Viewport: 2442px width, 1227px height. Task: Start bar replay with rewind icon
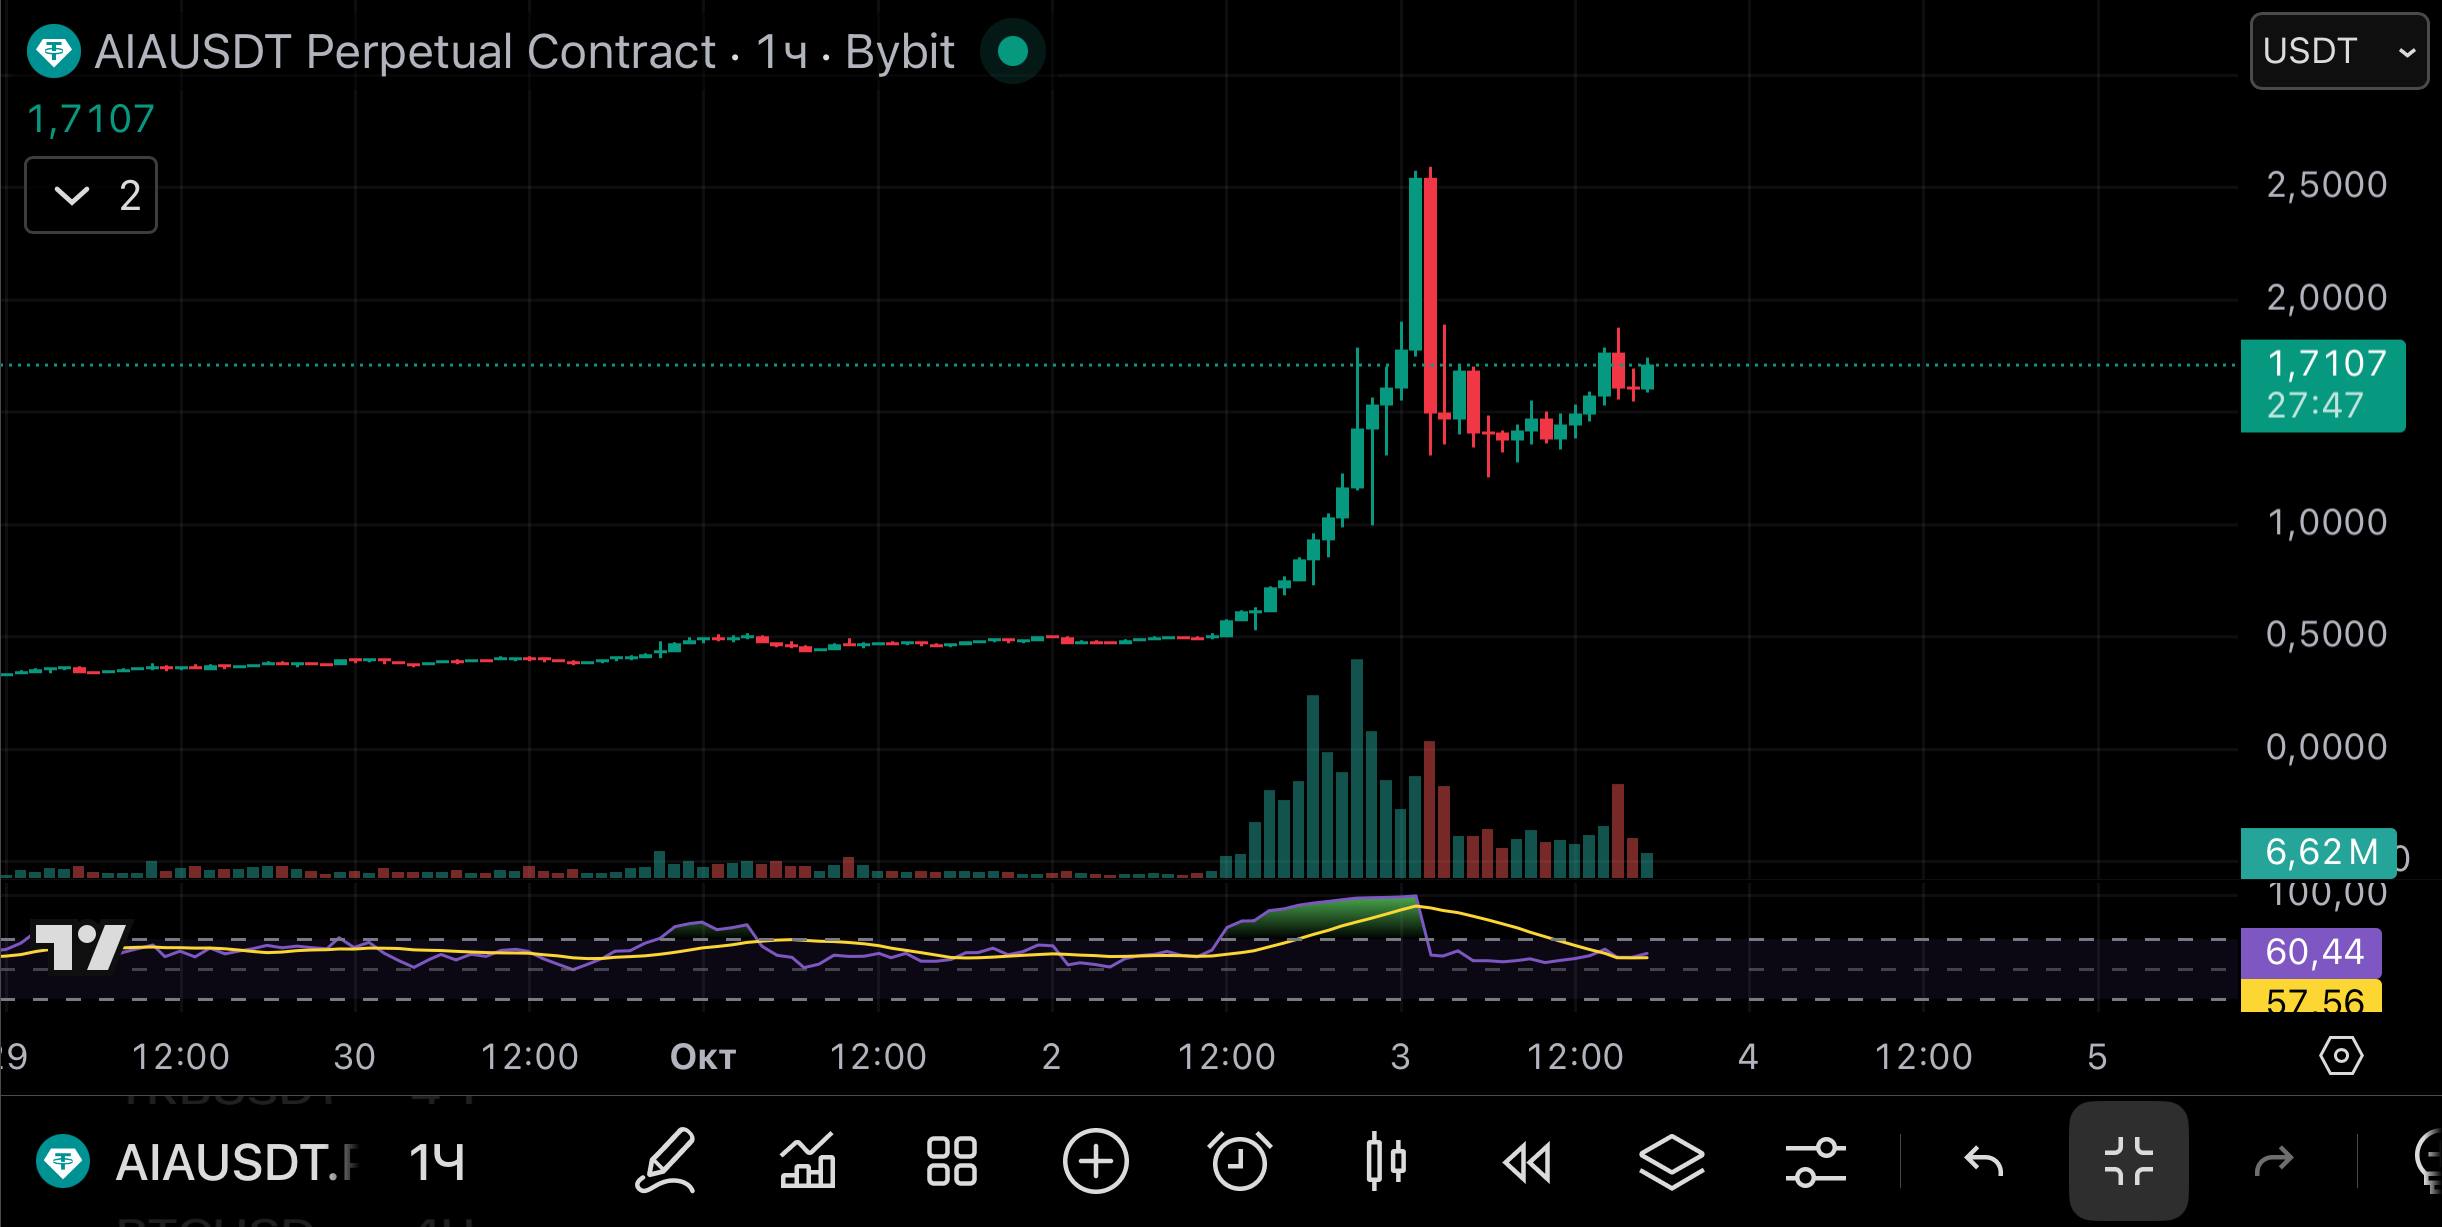[x=1527, y=1162]
